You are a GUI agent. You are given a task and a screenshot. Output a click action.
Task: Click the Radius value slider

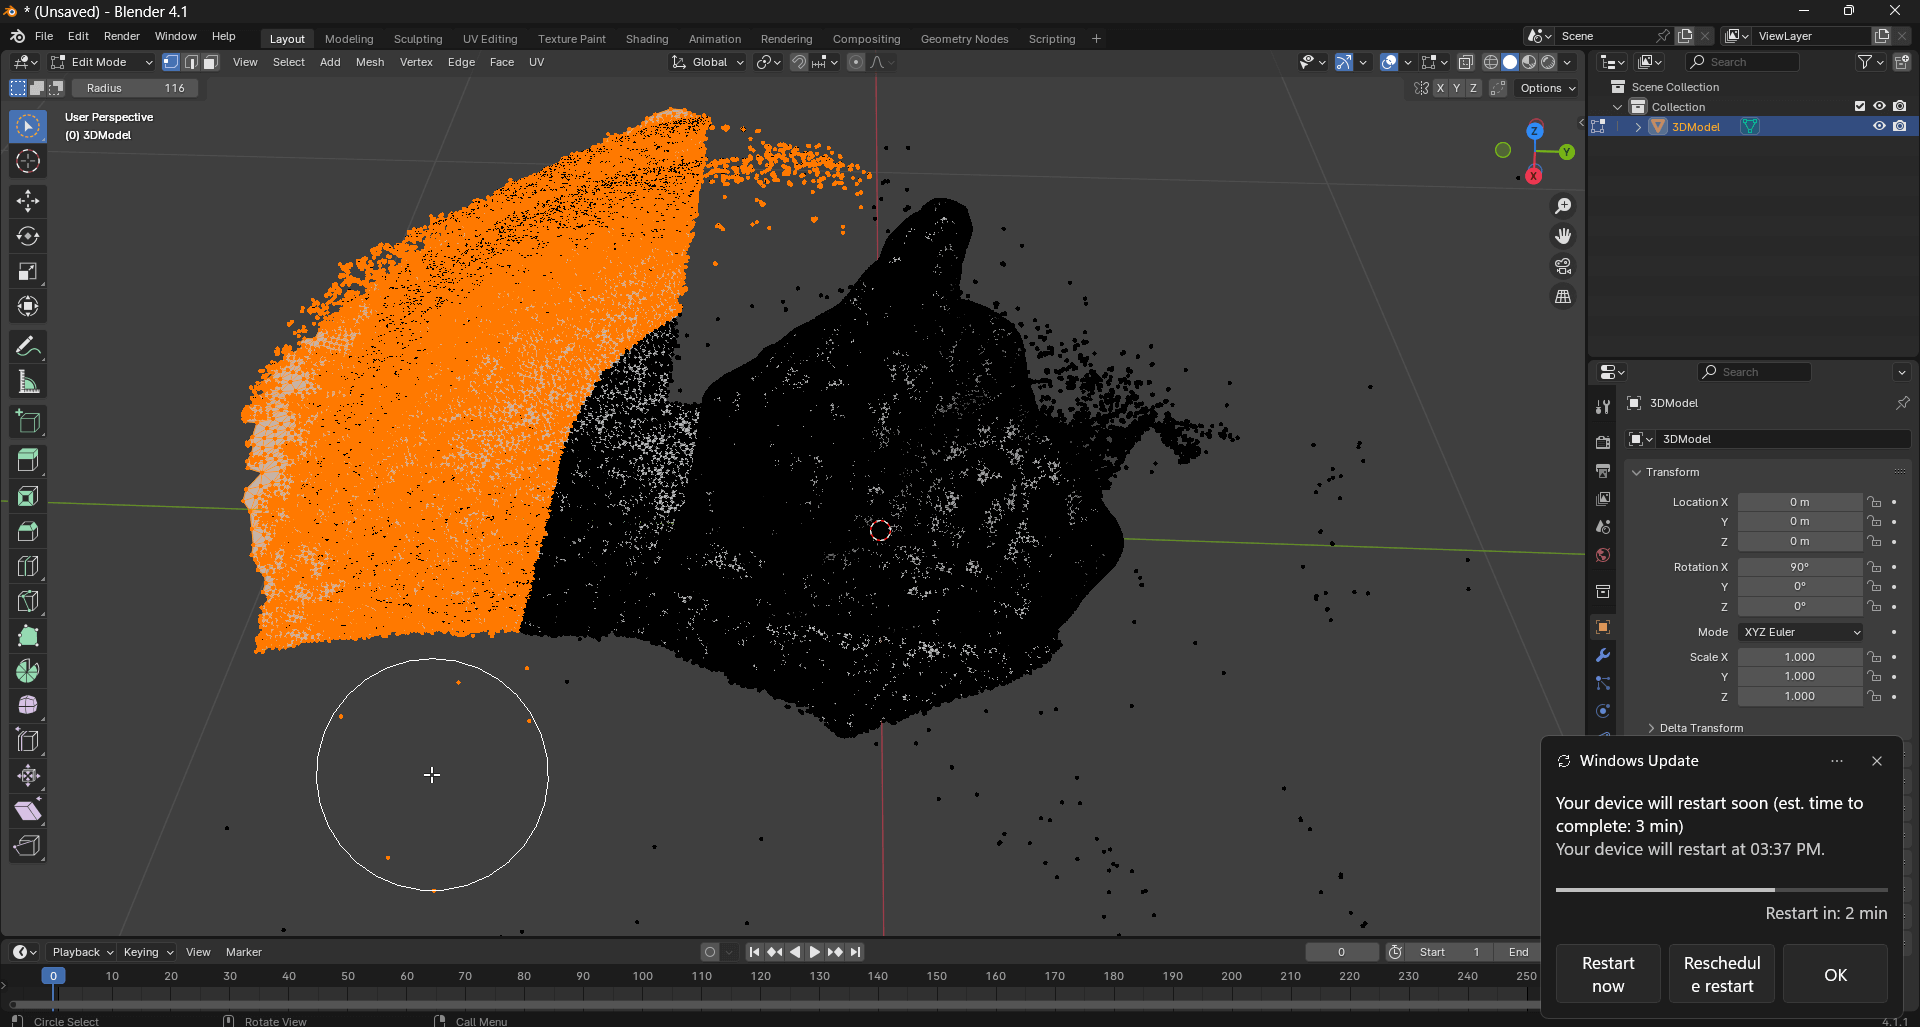click(135, 88)
